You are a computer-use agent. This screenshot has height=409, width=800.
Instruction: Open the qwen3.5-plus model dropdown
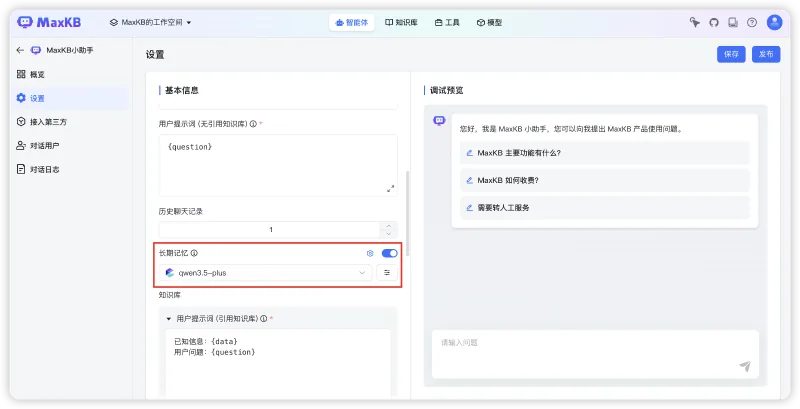pos(265,273)
